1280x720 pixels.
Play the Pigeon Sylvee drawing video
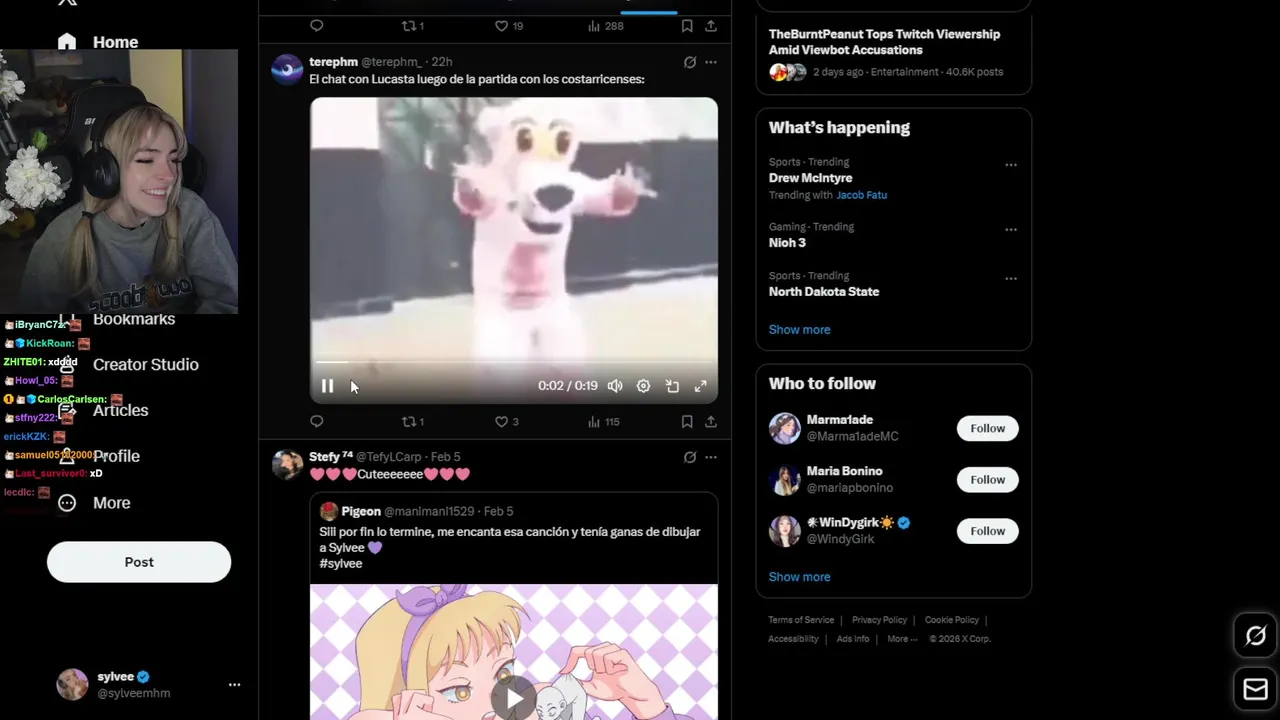(513, 699)
